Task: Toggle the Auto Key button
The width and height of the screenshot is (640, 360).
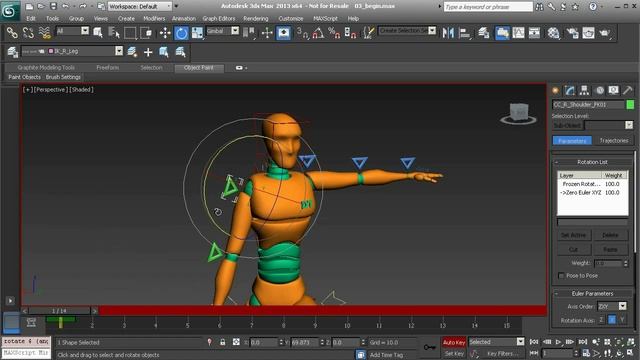Action: click(454, 342)
